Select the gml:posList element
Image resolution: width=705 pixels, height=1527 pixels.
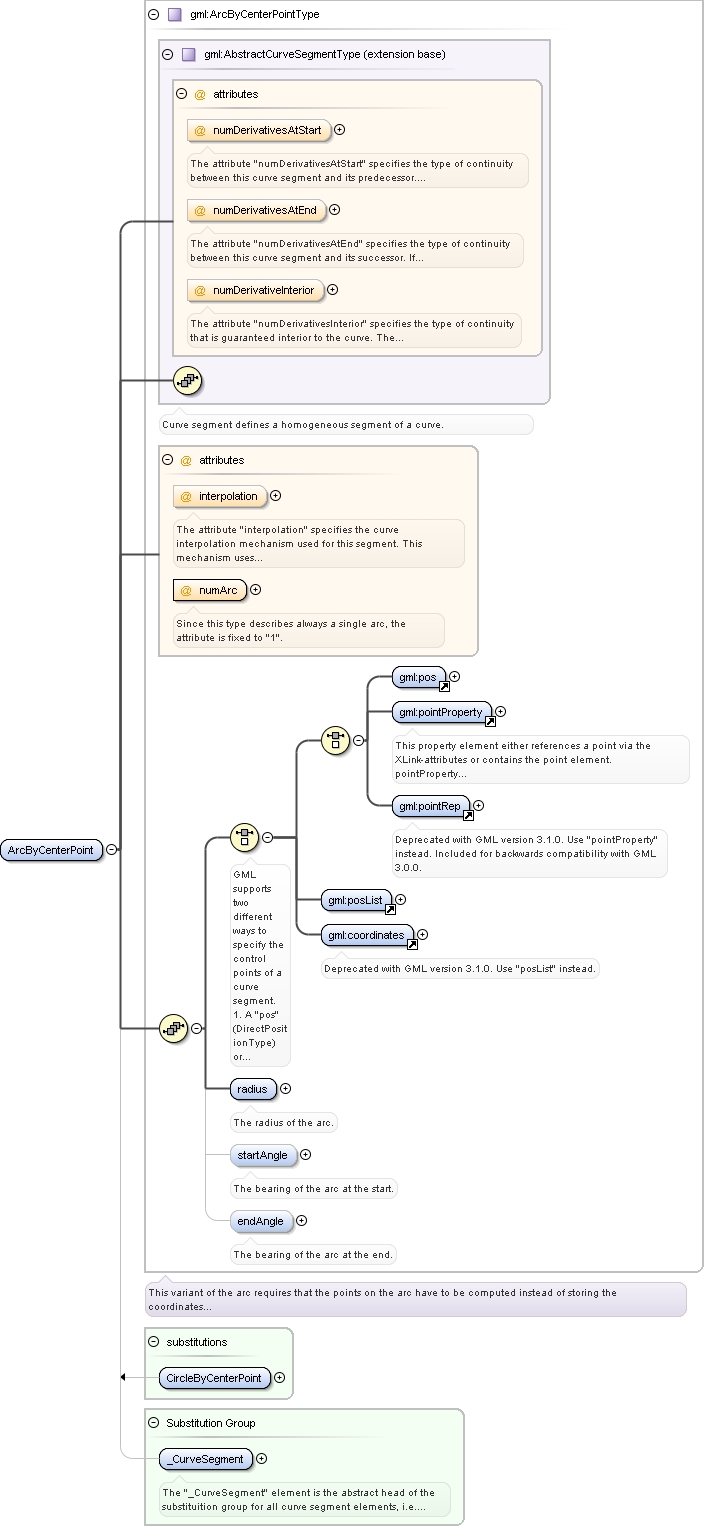point(357,901)
